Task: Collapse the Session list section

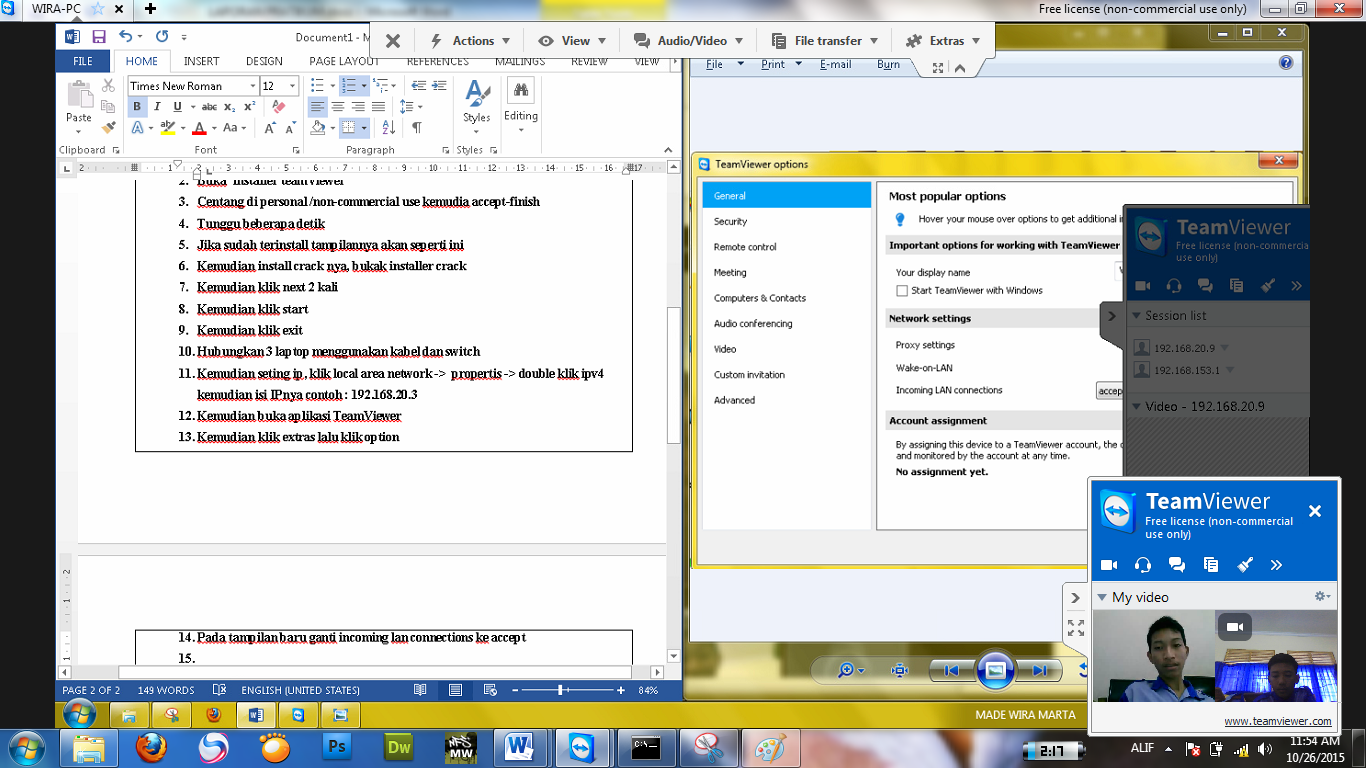Action: [x=1136, y=316]
